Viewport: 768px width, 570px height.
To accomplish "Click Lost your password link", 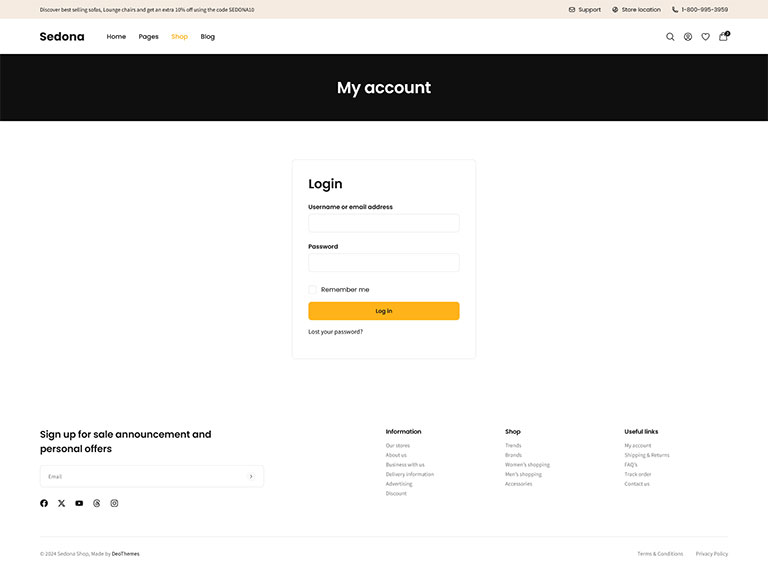I will (x=335, y=332).
